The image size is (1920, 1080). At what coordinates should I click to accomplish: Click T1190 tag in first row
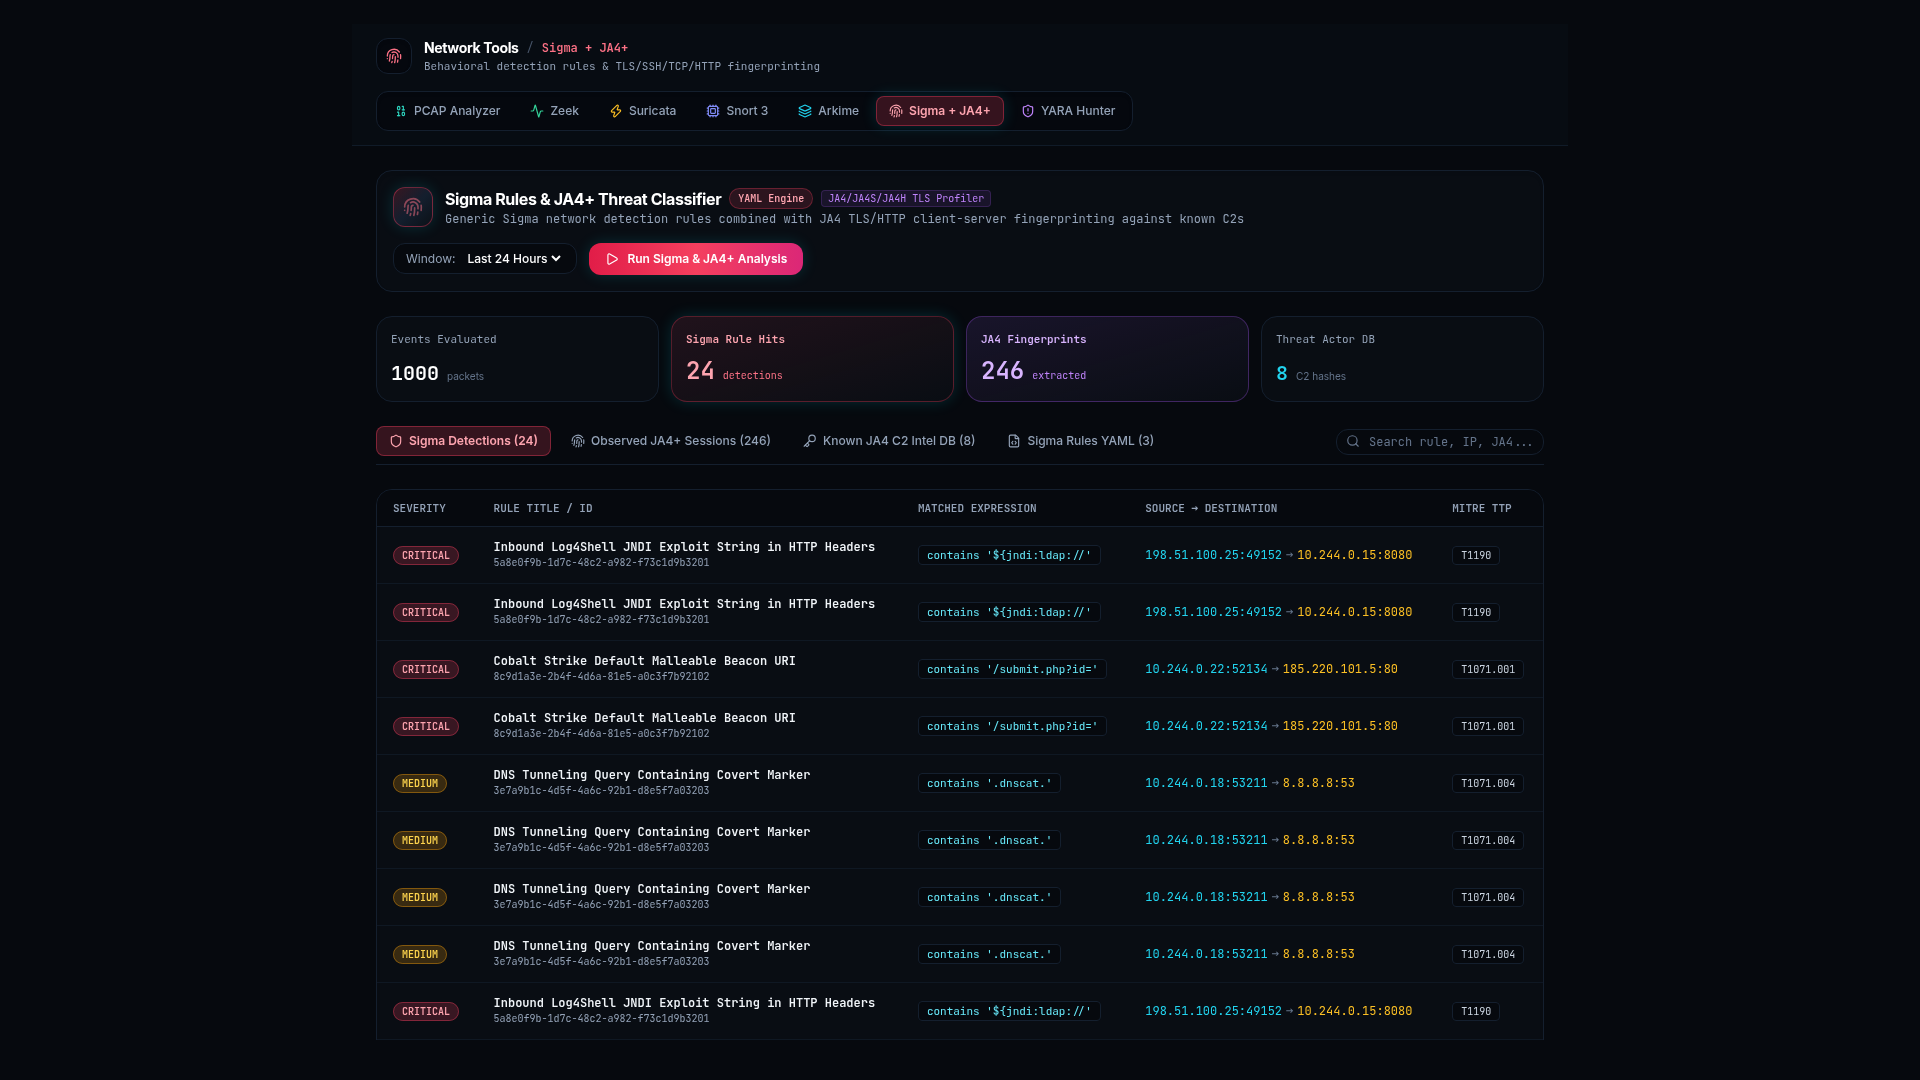(x=1476, y=556)
